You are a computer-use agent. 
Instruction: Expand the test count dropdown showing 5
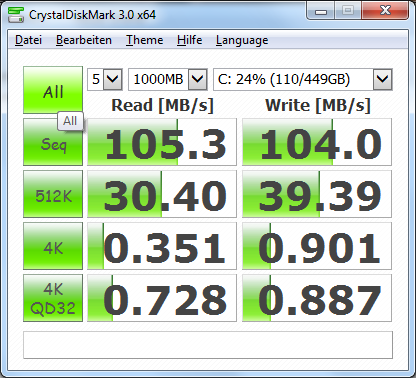tap(112, 79)
